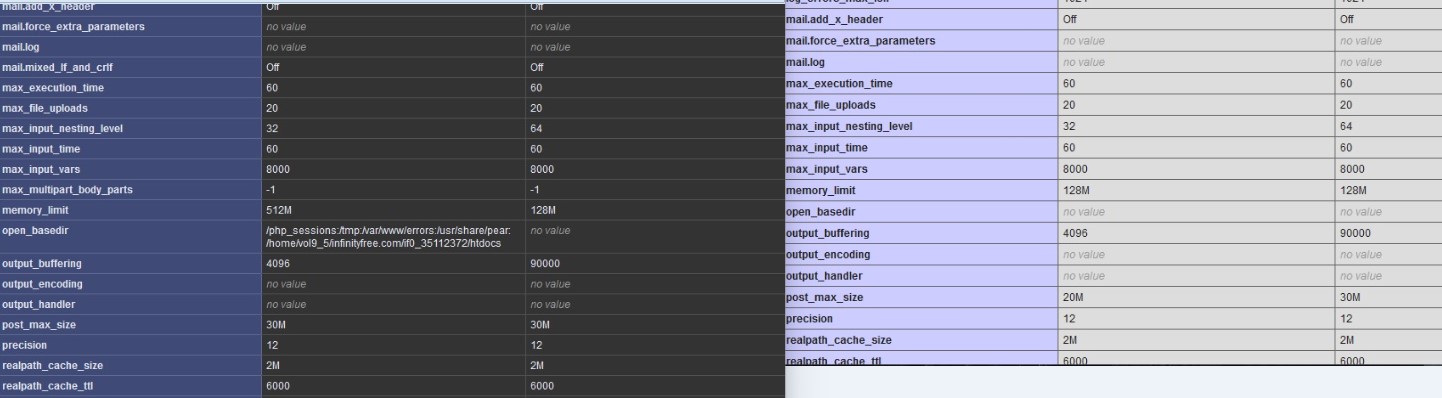Click value 64 in dark table
Viewport: 1442px width, 398px height.
pos(537,129)
